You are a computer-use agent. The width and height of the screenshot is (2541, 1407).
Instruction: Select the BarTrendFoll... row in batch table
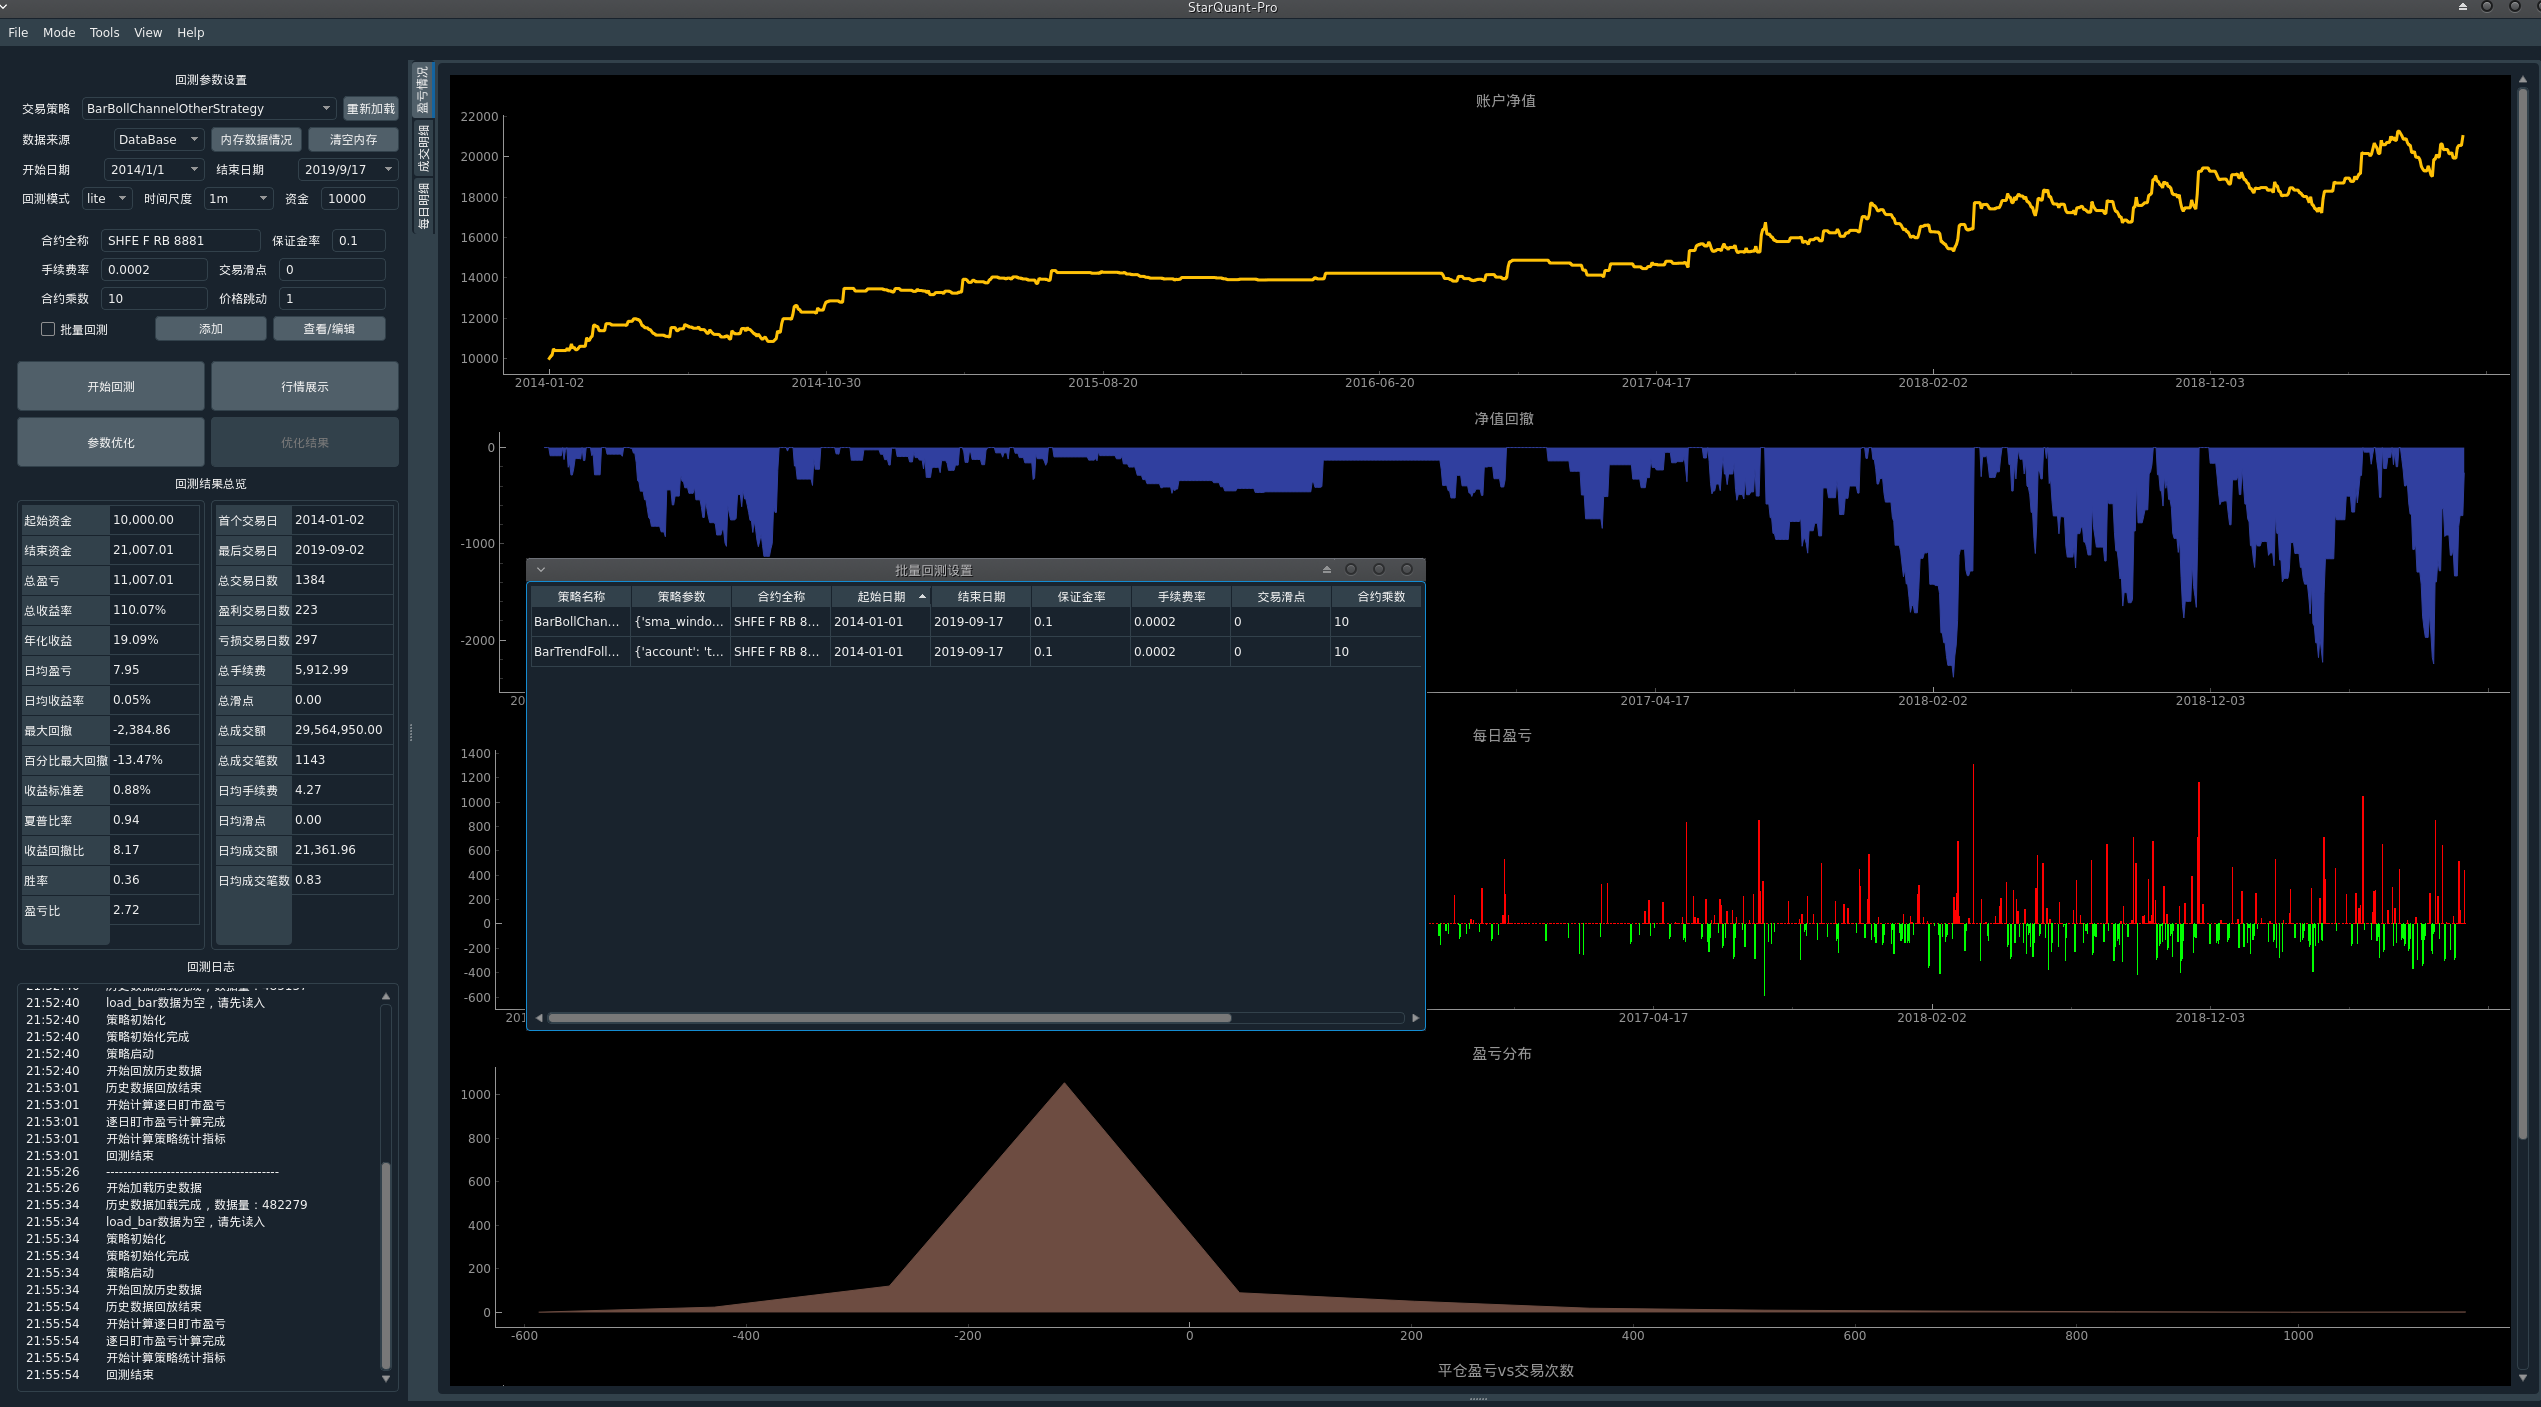tap(577, 652)
